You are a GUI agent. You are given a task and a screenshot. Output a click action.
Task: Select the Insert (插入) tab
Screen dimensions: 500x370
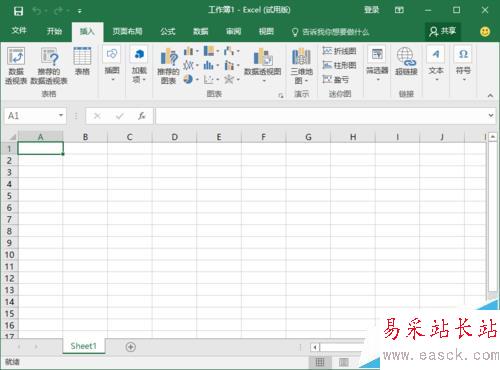point(87,32)
